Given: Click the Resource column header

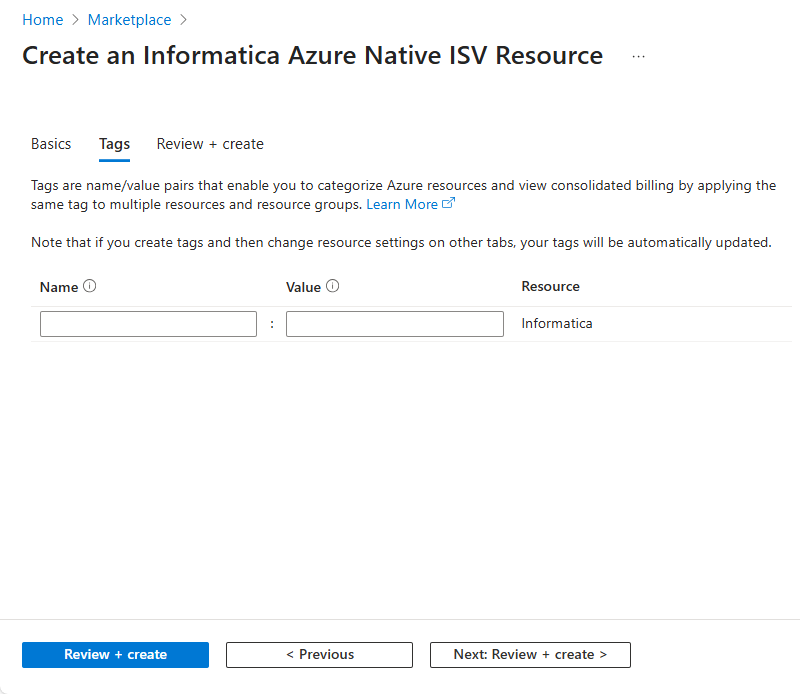Looking at the screenshot, I should (x=551, y=286).
